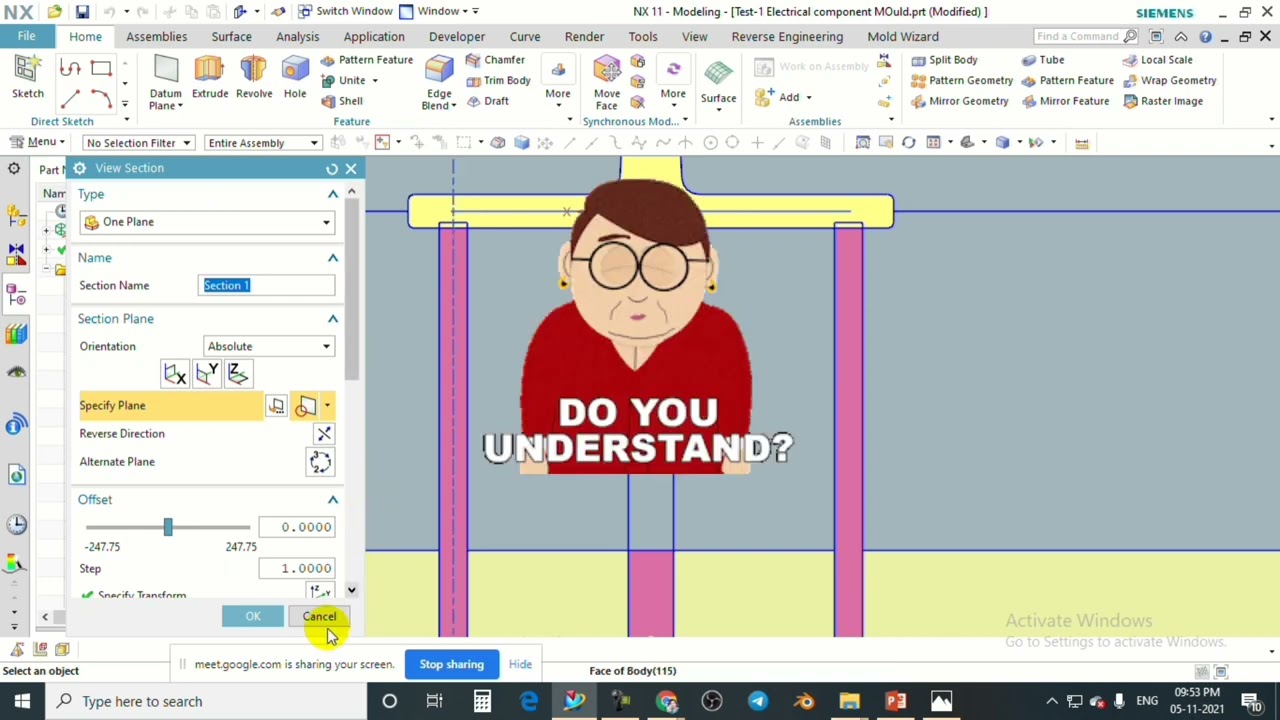Expand the Unite dropdown arrow
This screenshot has height=720, width=1280.
tap(375, 81)
